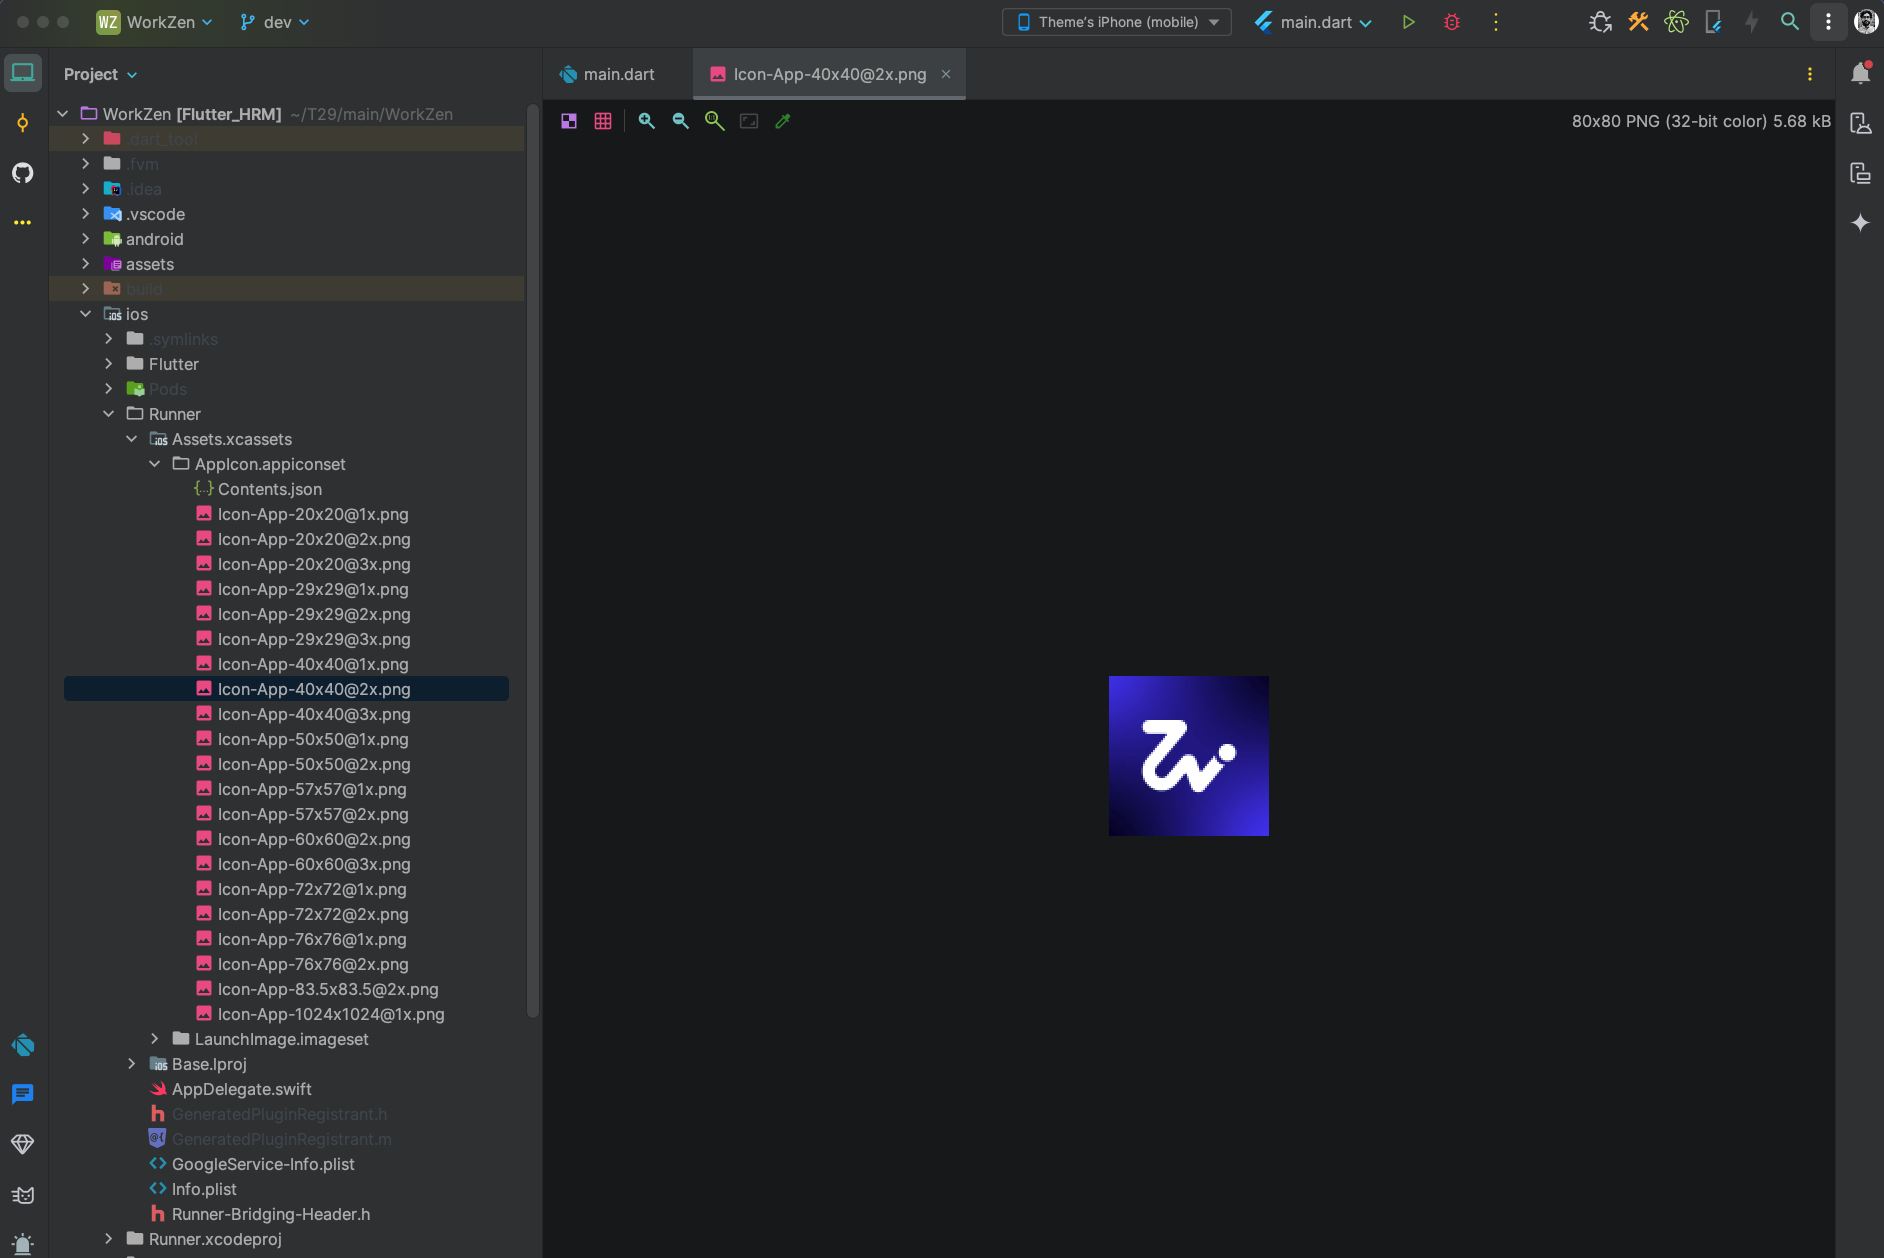Select Icon-App-20x20@1x.png in tree
The height and width of the screenshot is (1258, 1884).
click(313, 514)
